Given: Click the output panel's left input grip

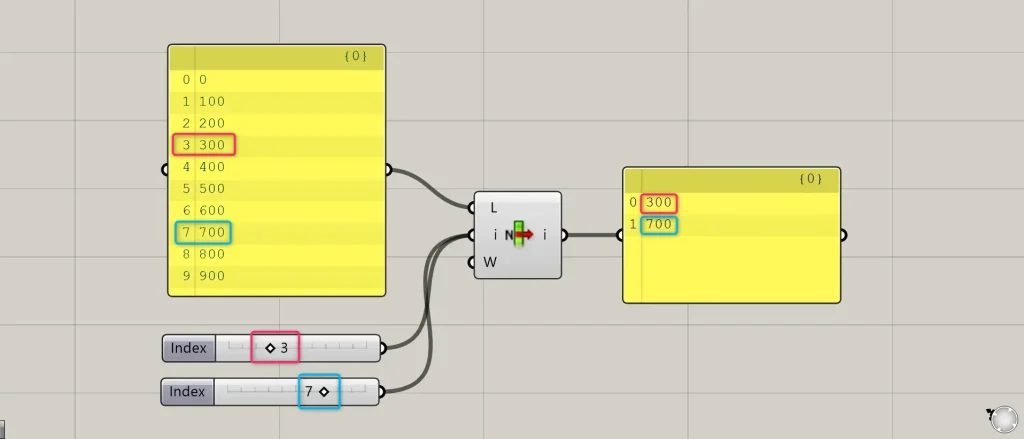Looking at the screenshot, I should point(620,235).
